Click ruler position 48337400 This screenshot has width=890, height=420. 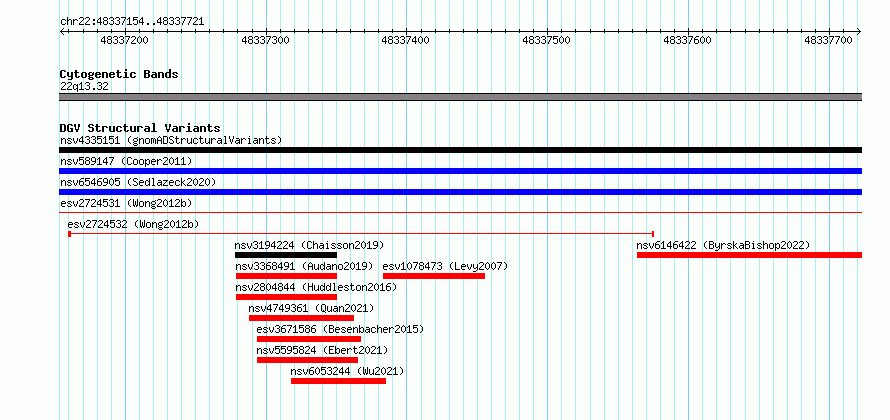coord(405,40)
